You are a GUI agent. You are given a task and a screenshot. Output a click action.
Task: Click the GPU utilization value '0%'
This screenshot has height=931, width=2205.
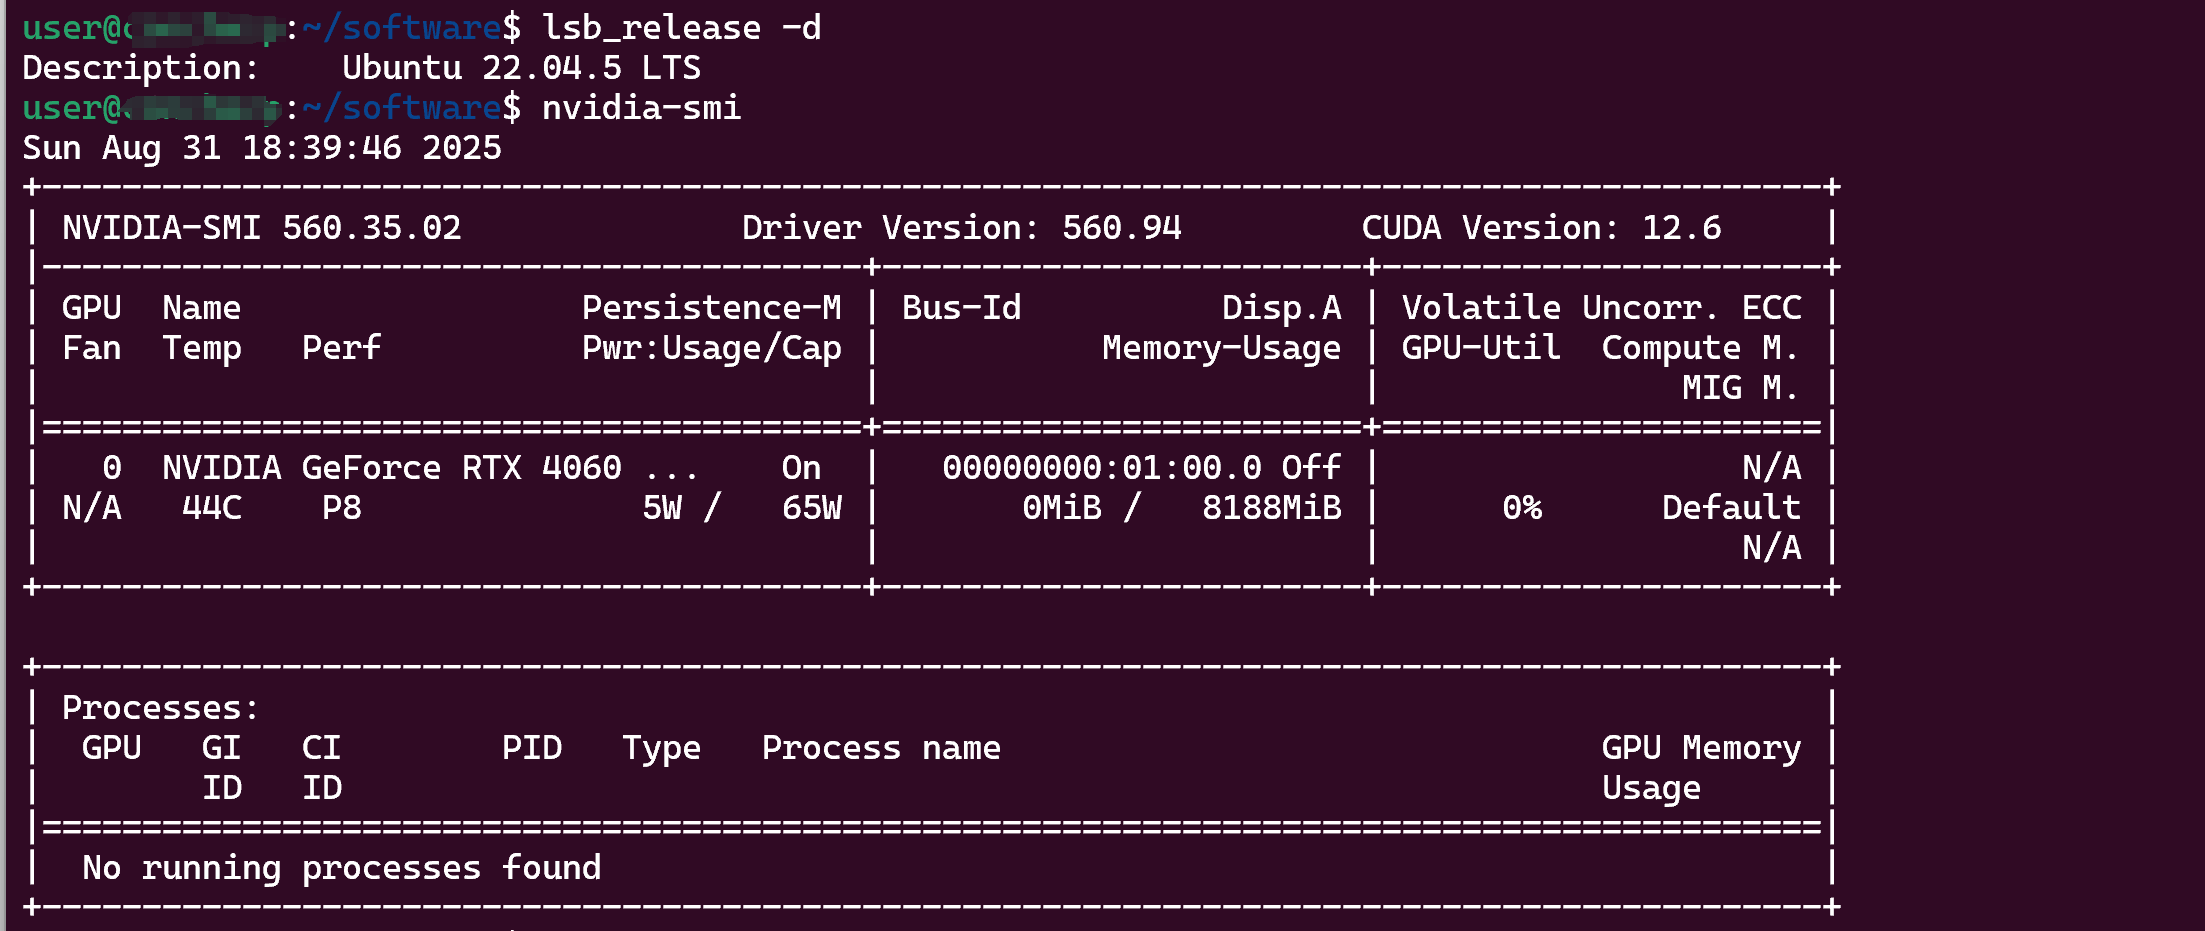coord(1521,508)
